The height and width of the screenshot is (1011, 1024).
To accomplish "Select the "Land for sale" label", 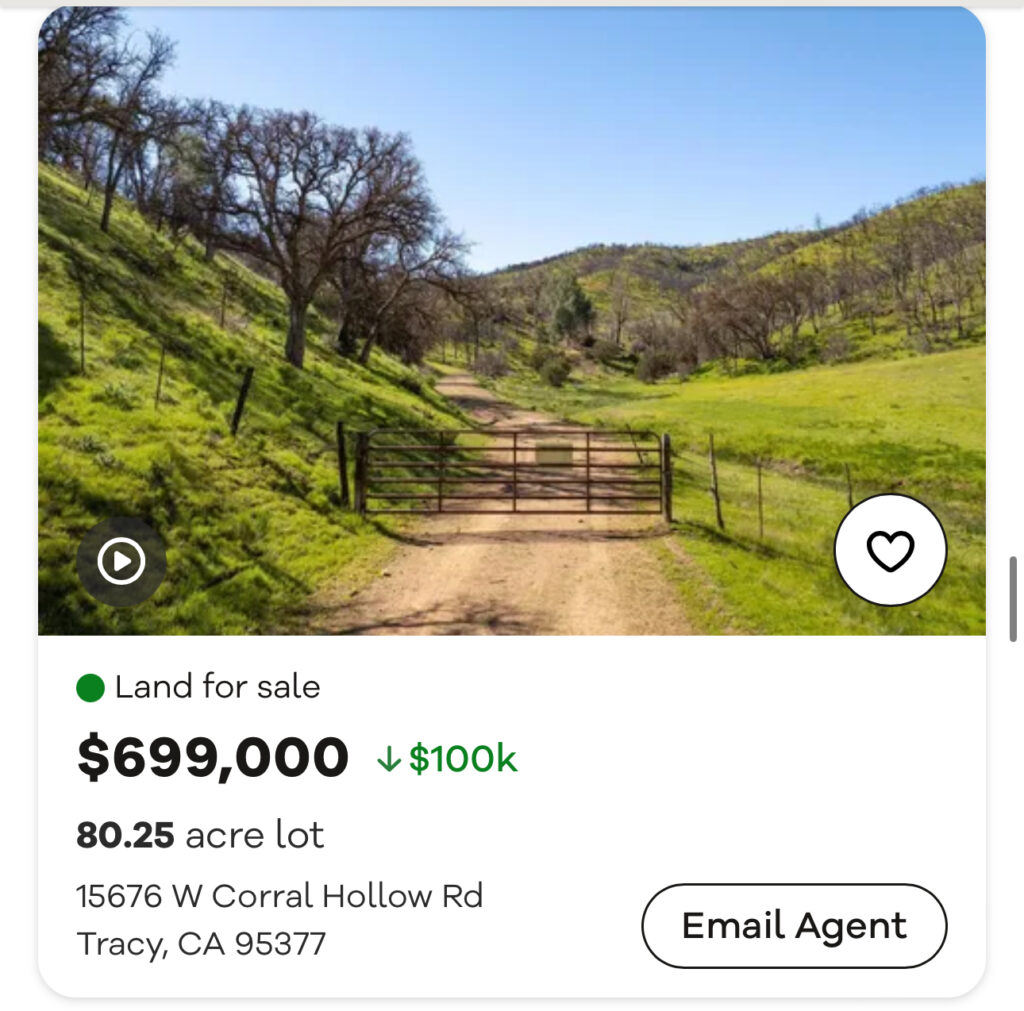I will [217, 687].
